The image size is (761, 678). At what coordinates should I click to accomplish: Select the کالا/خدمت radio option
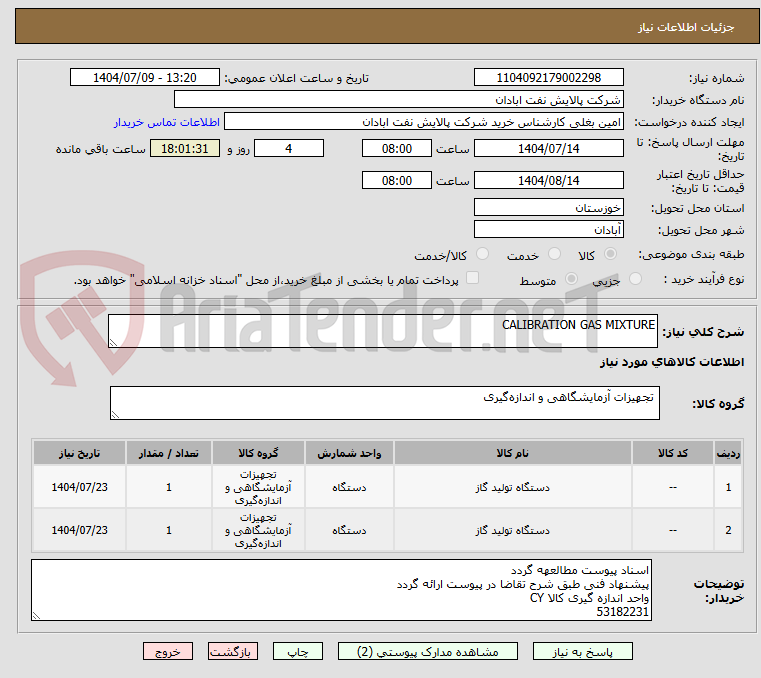point(482,254)
